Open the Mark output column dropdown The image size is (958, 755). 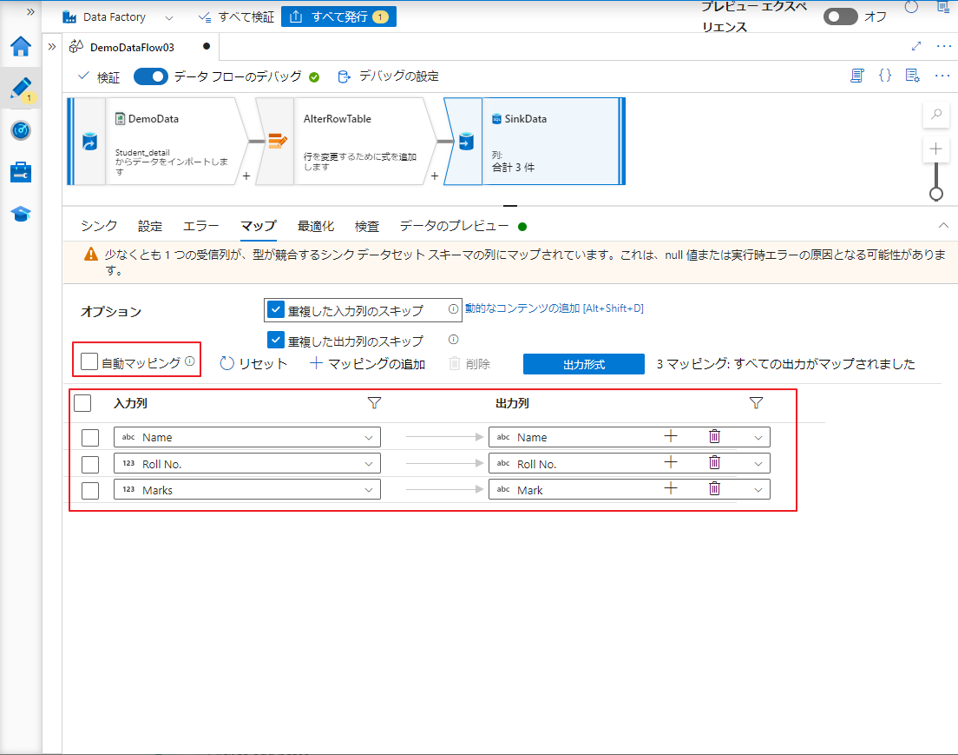pos(758,490)
